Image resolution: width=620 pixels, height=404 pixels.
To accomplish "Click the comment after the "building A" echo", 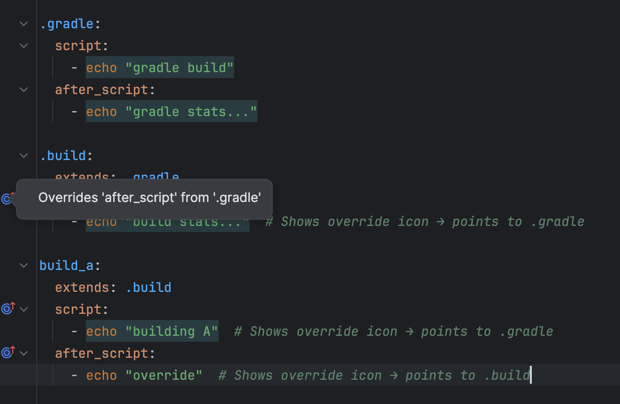I will click(393, 331).
